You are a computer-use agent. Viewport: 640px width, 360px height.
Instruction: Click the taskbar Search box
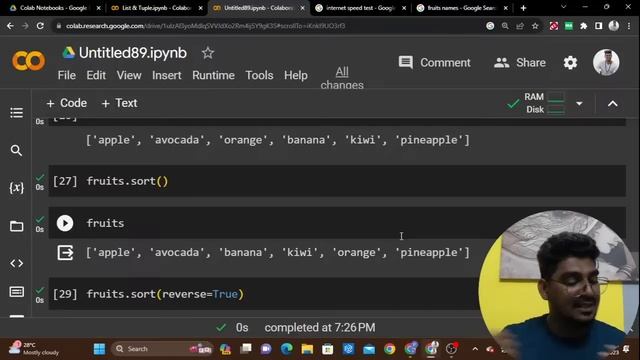pyautogui.click(x=162, y=349)
